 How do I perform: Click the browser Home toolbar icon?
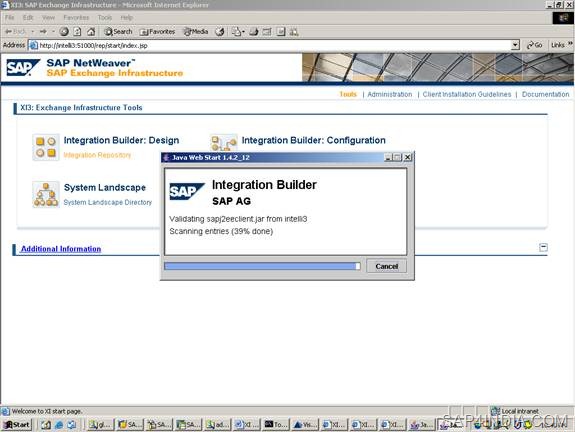coord(91,32)
